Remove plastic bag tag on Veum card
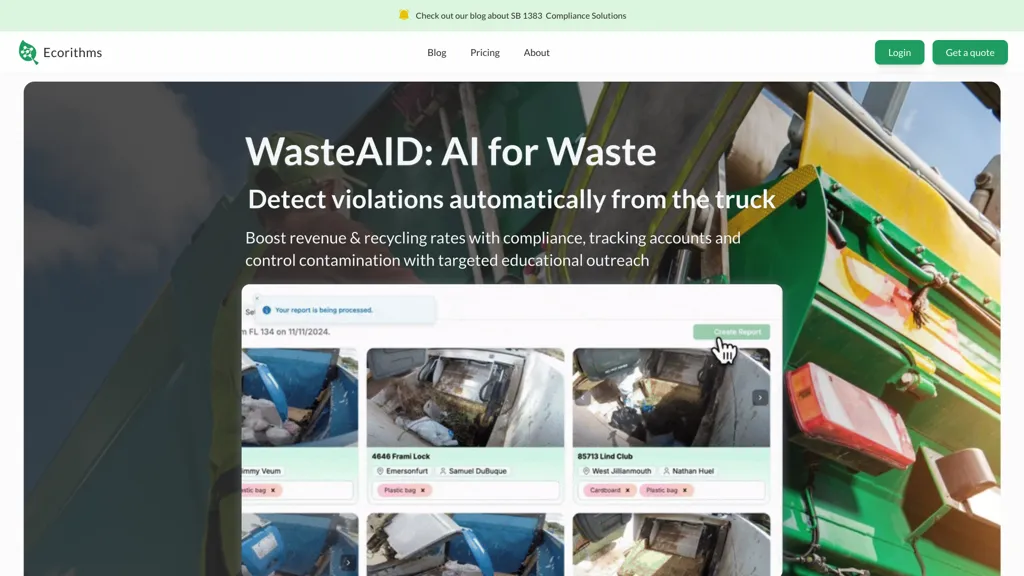 [x=273, y=490]
